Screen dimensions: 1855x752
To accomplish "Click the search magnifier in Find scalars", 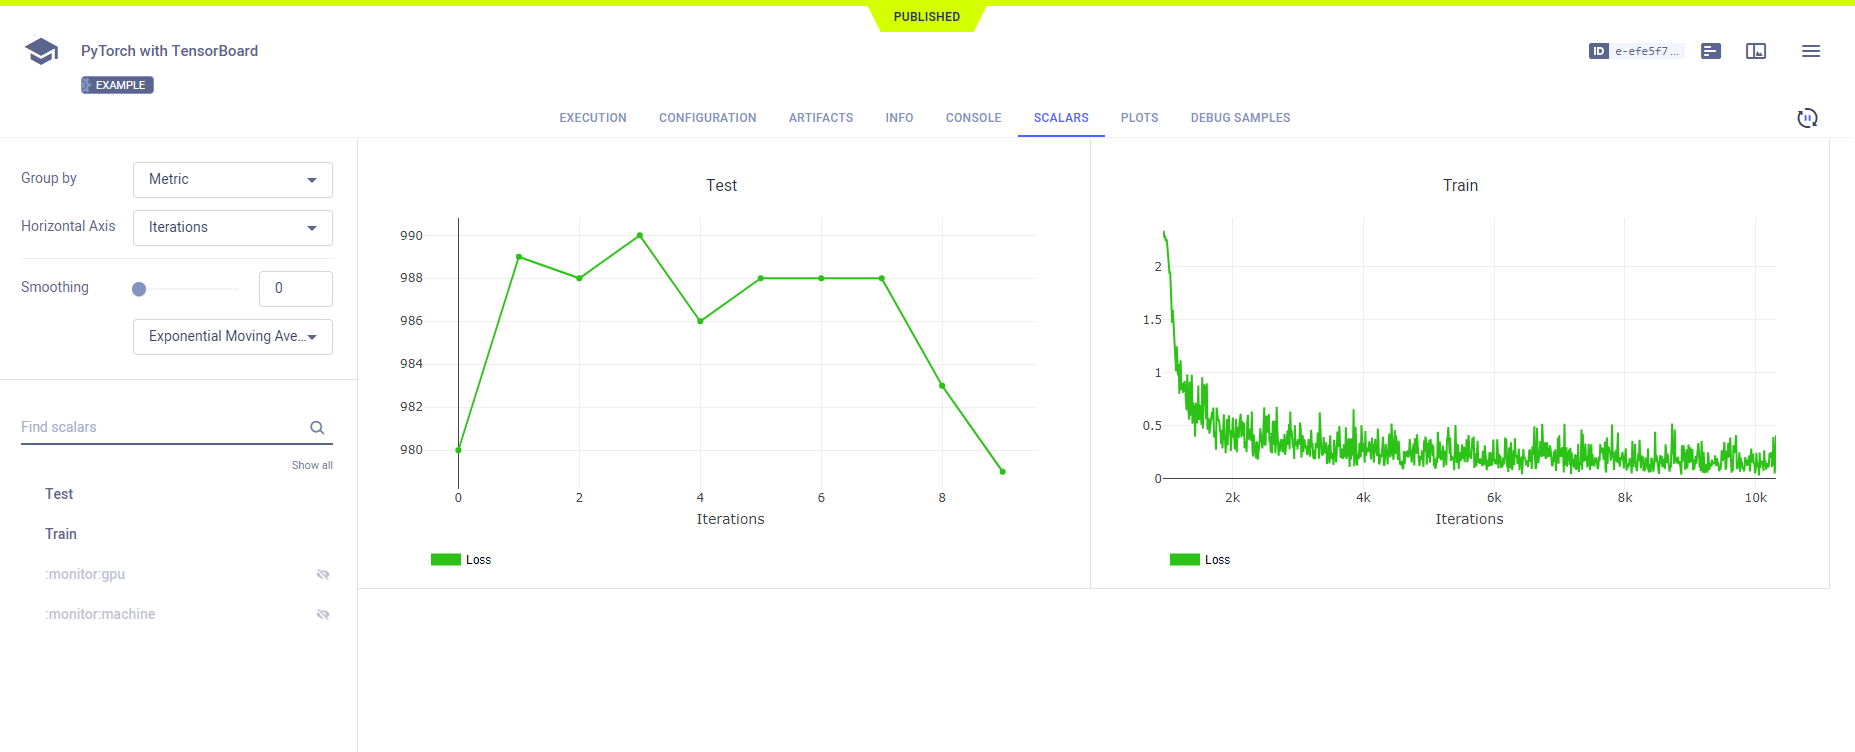I will pos(317,428).
